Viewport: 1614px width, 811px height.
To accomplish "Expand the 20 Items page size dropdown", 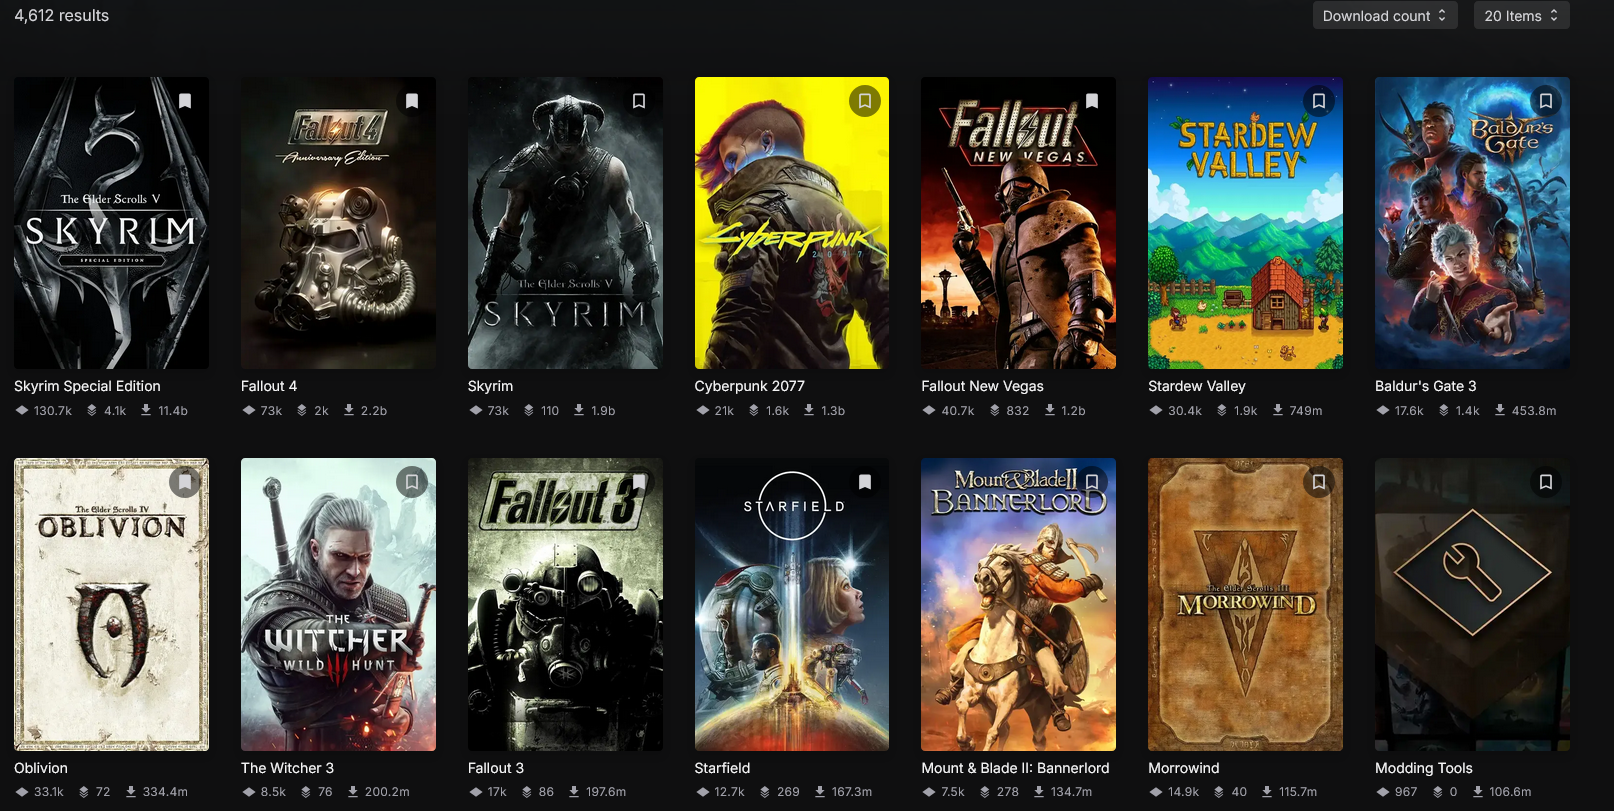I will pos(1521,16).
